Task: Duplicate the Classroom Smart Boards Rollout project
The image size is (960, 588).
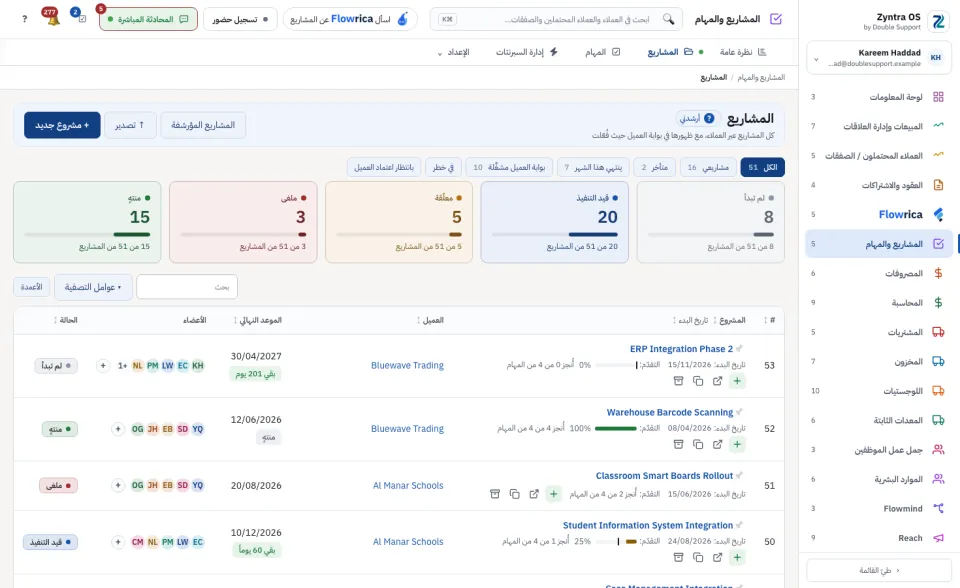Action: (514, 494)
